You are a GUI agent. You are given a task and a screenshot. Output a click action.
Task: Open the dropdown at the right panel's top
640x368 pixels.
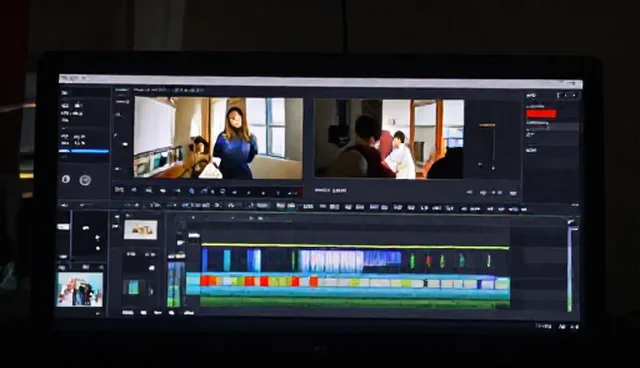568,95
